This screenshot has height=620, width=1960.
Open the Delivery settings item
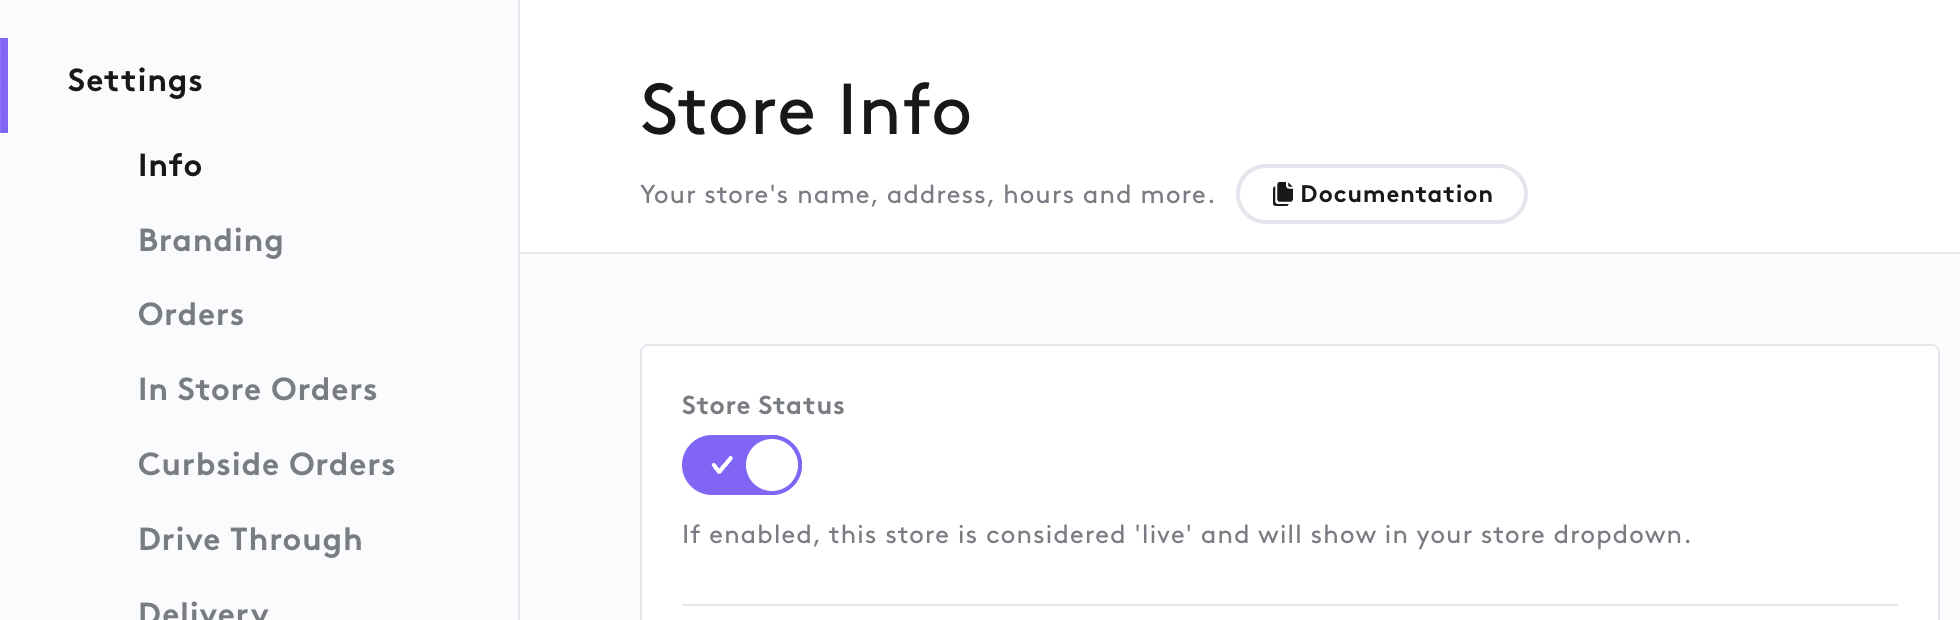coord(203,608)
